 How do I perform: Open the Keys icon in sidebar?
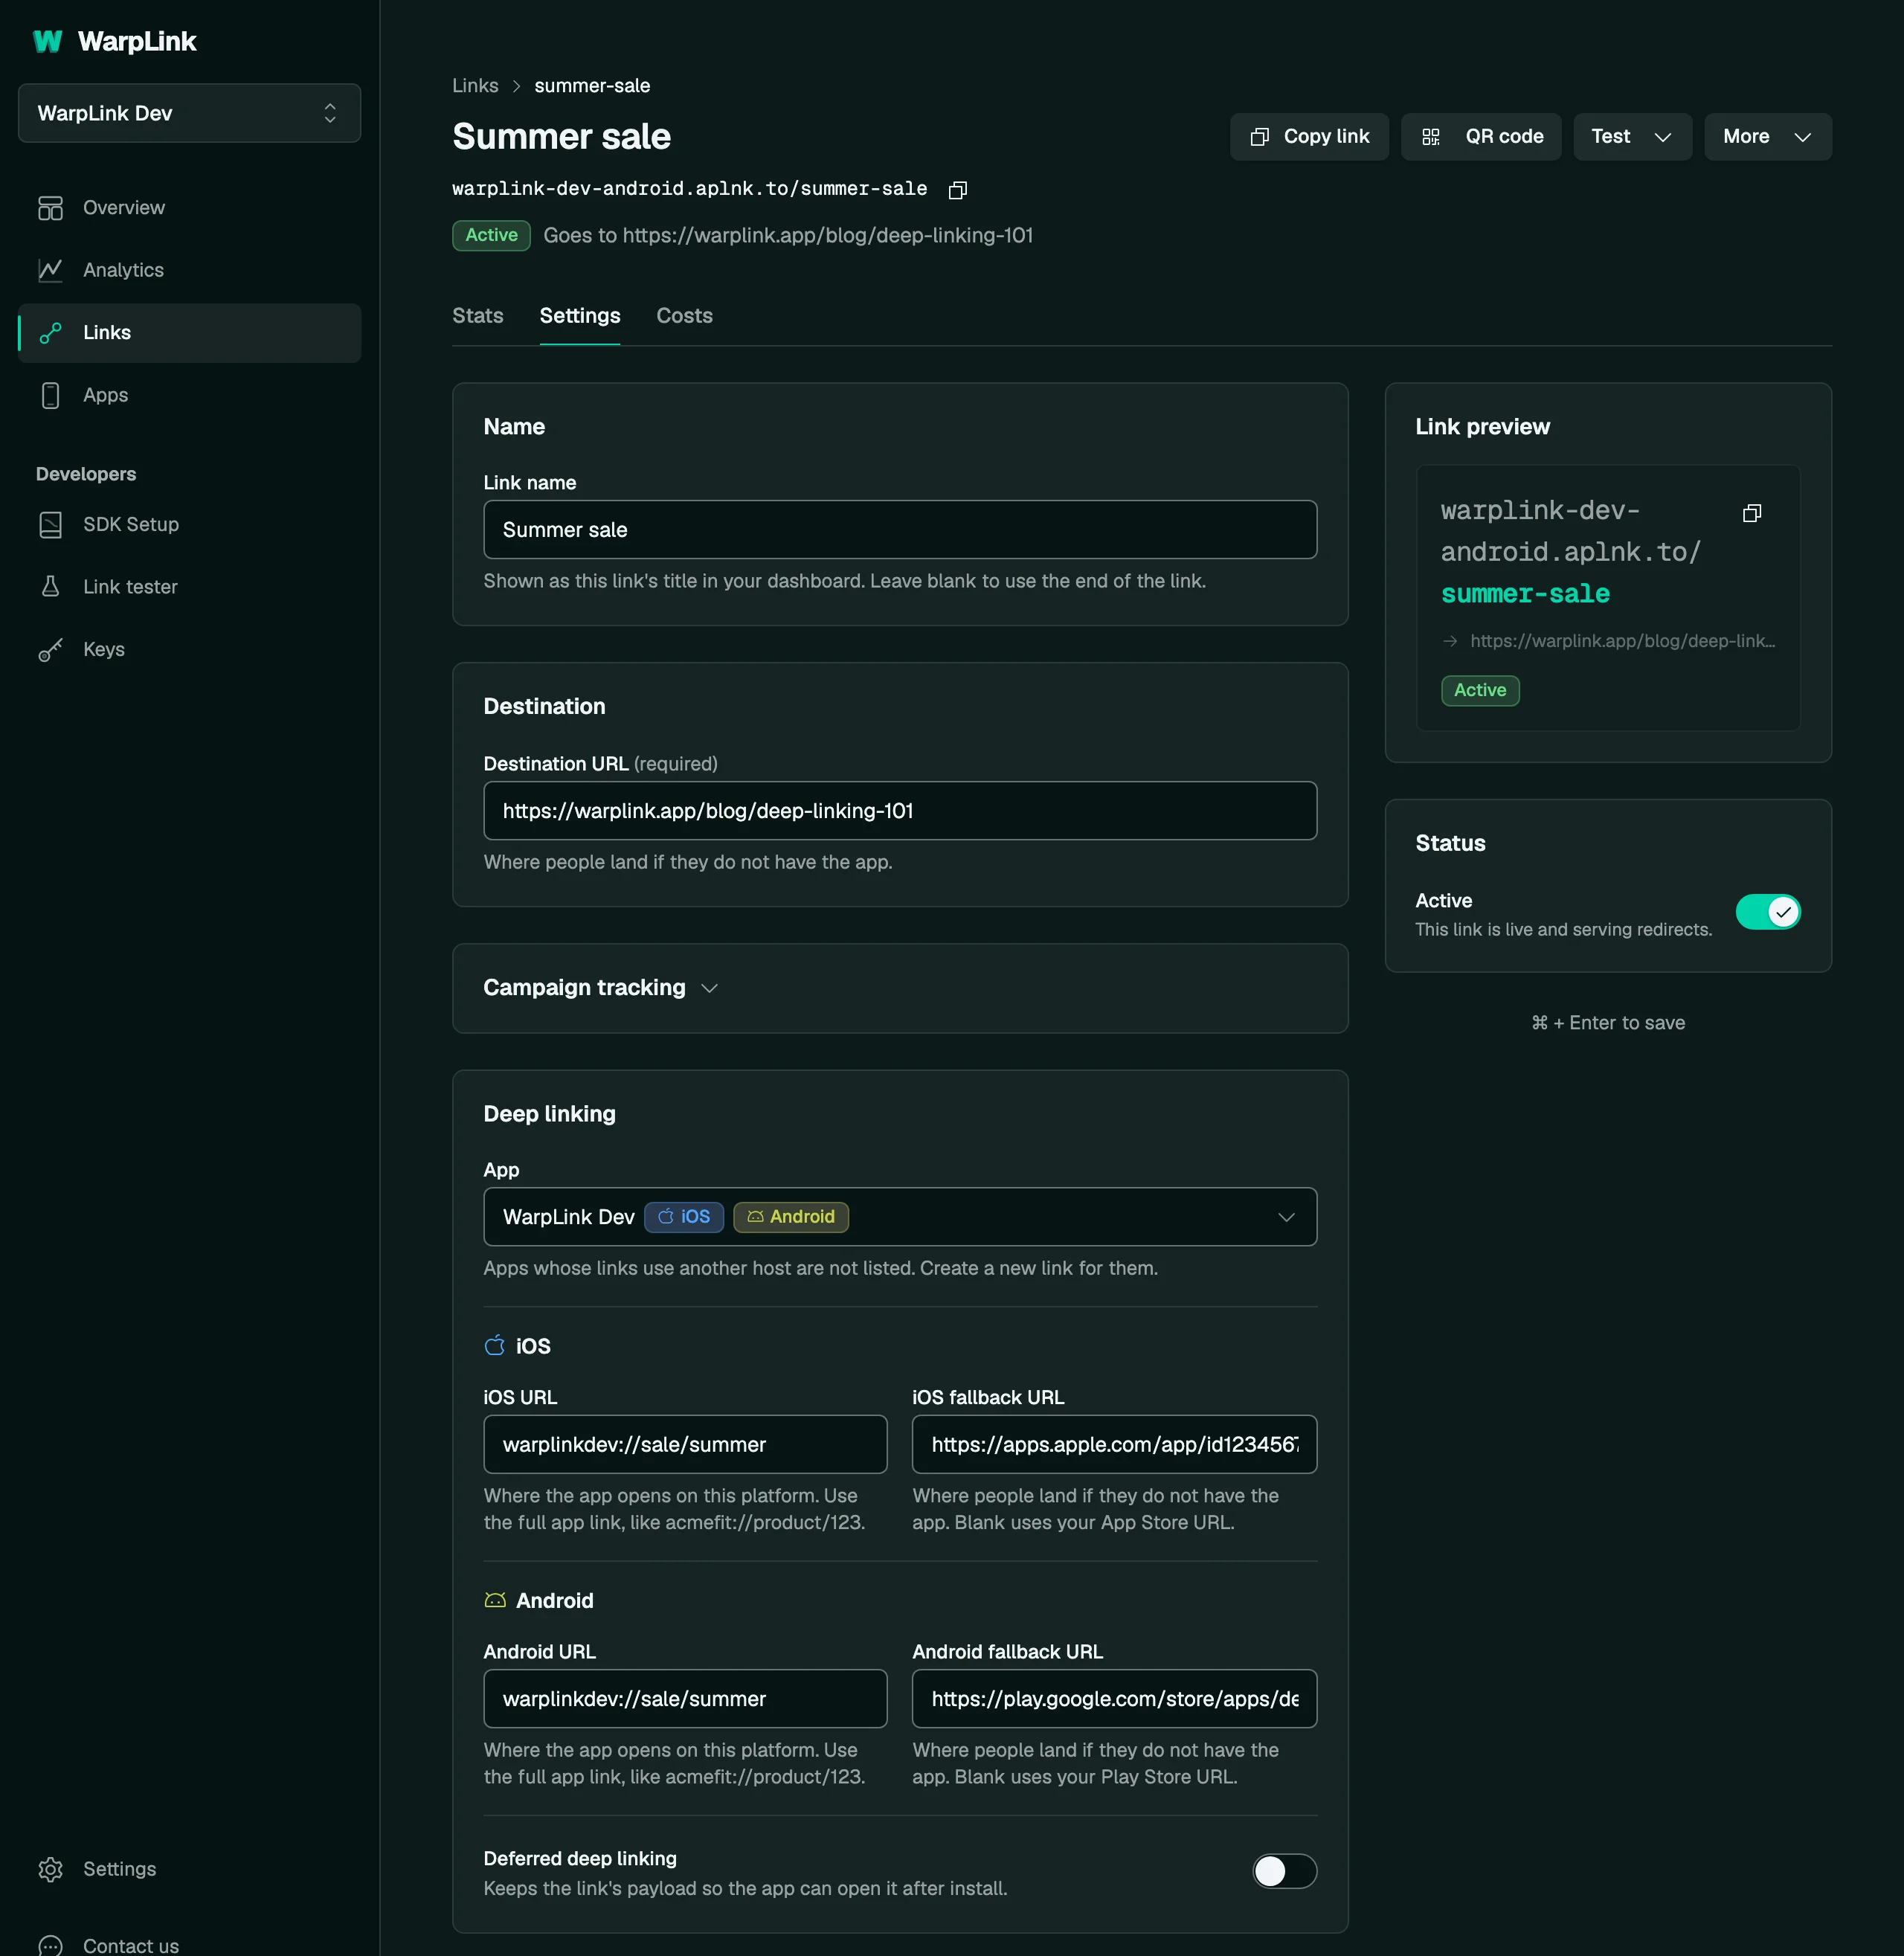pyautogui.click(x=50, y=650)
